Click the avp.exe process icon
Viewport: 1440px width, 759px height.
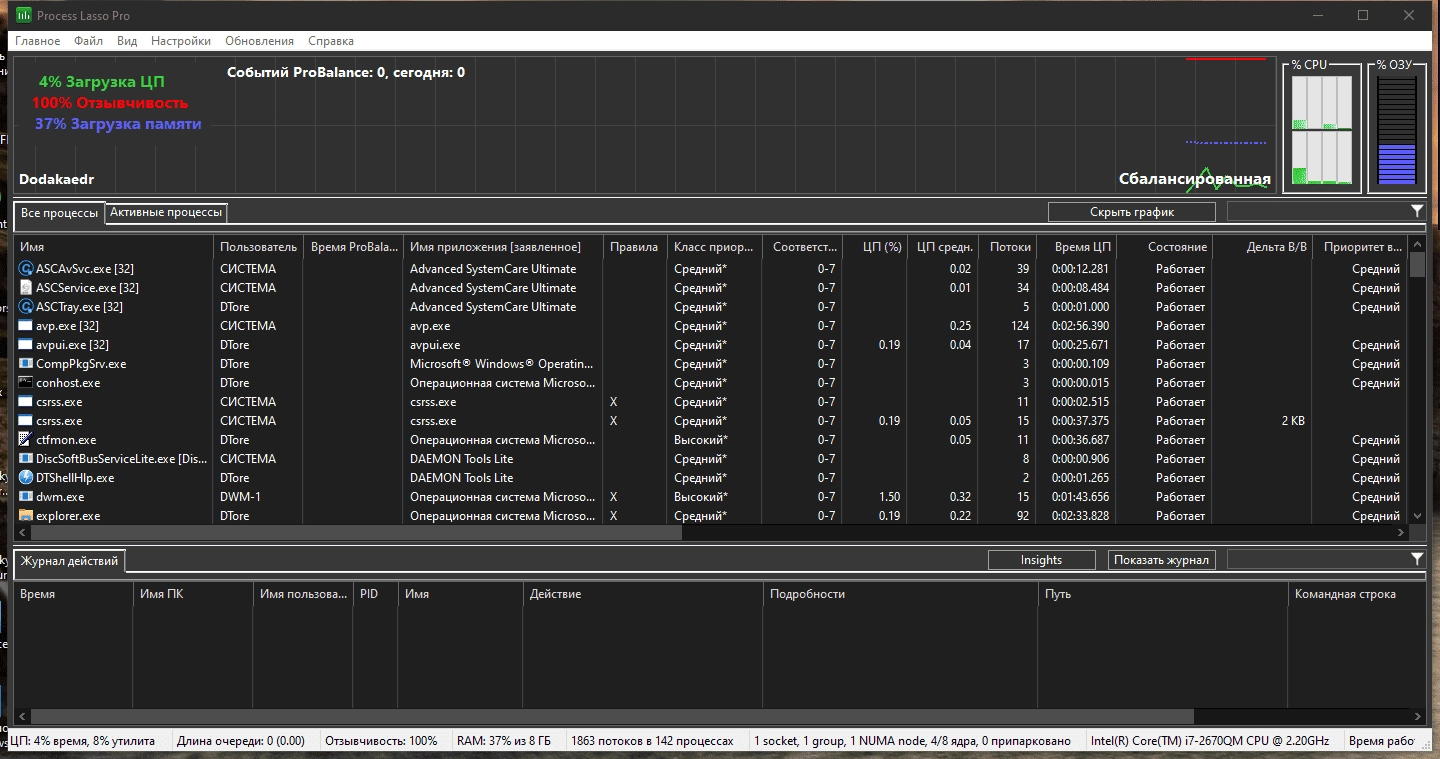point(26,326)
